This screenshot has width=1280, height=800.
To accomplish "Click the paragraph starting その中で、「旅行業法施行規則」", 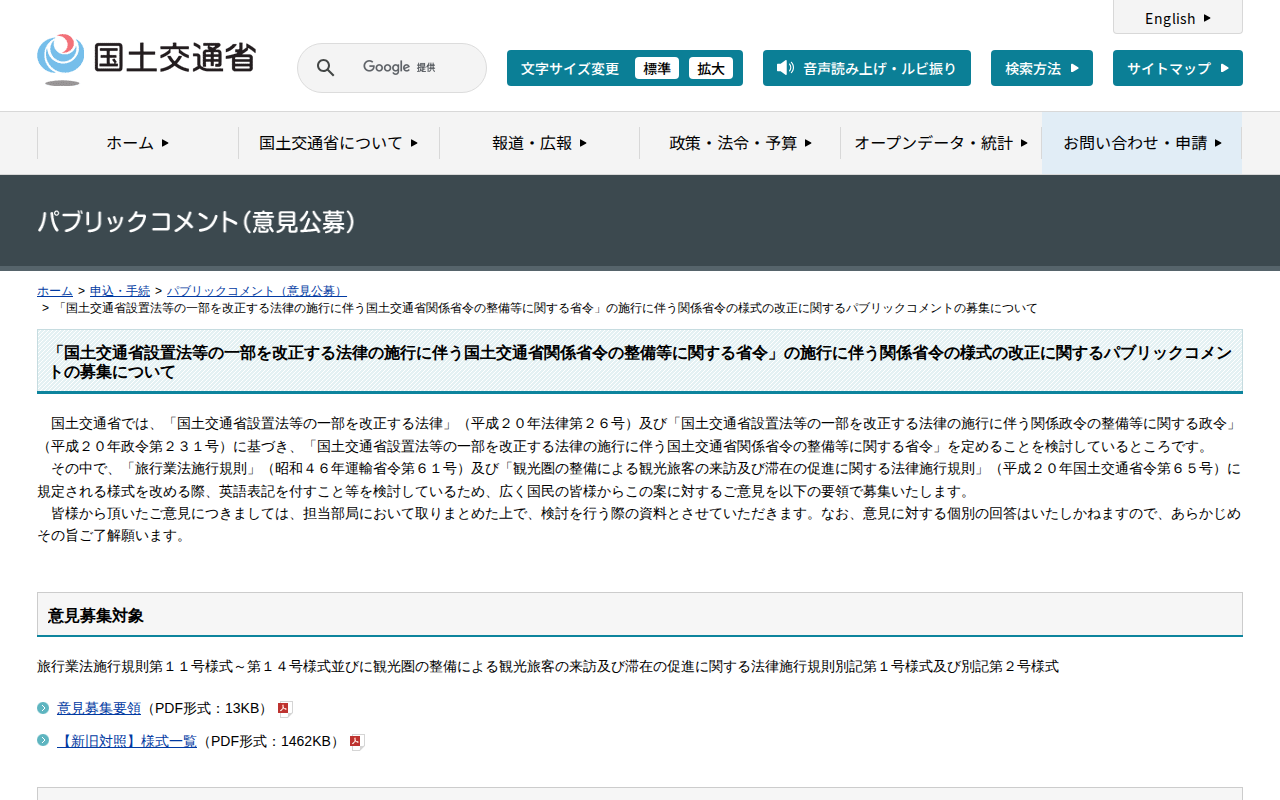I will pos(640,480).
